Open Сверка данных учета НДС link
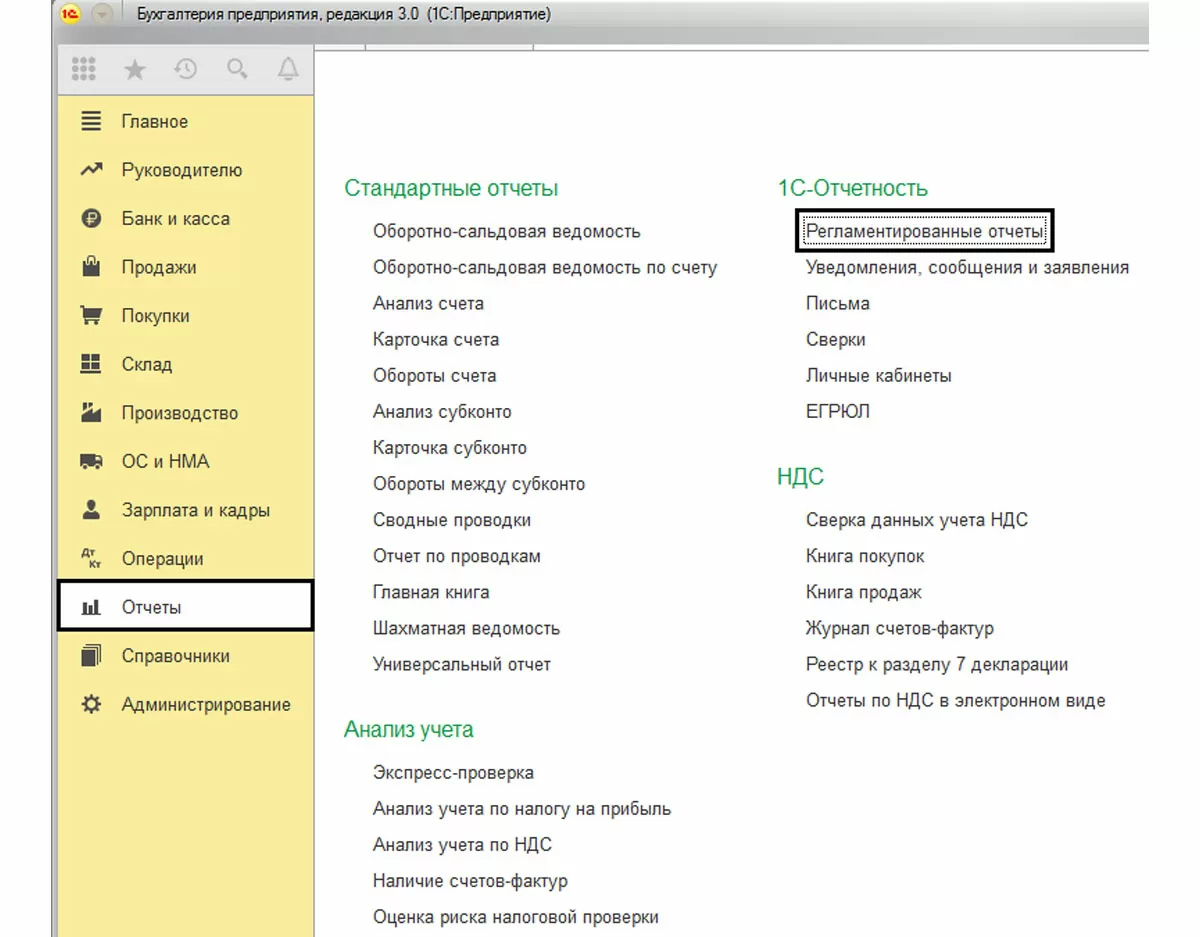Image resolution: width=1200 pixels, height=937 pixels. click(x=917, y=520)
